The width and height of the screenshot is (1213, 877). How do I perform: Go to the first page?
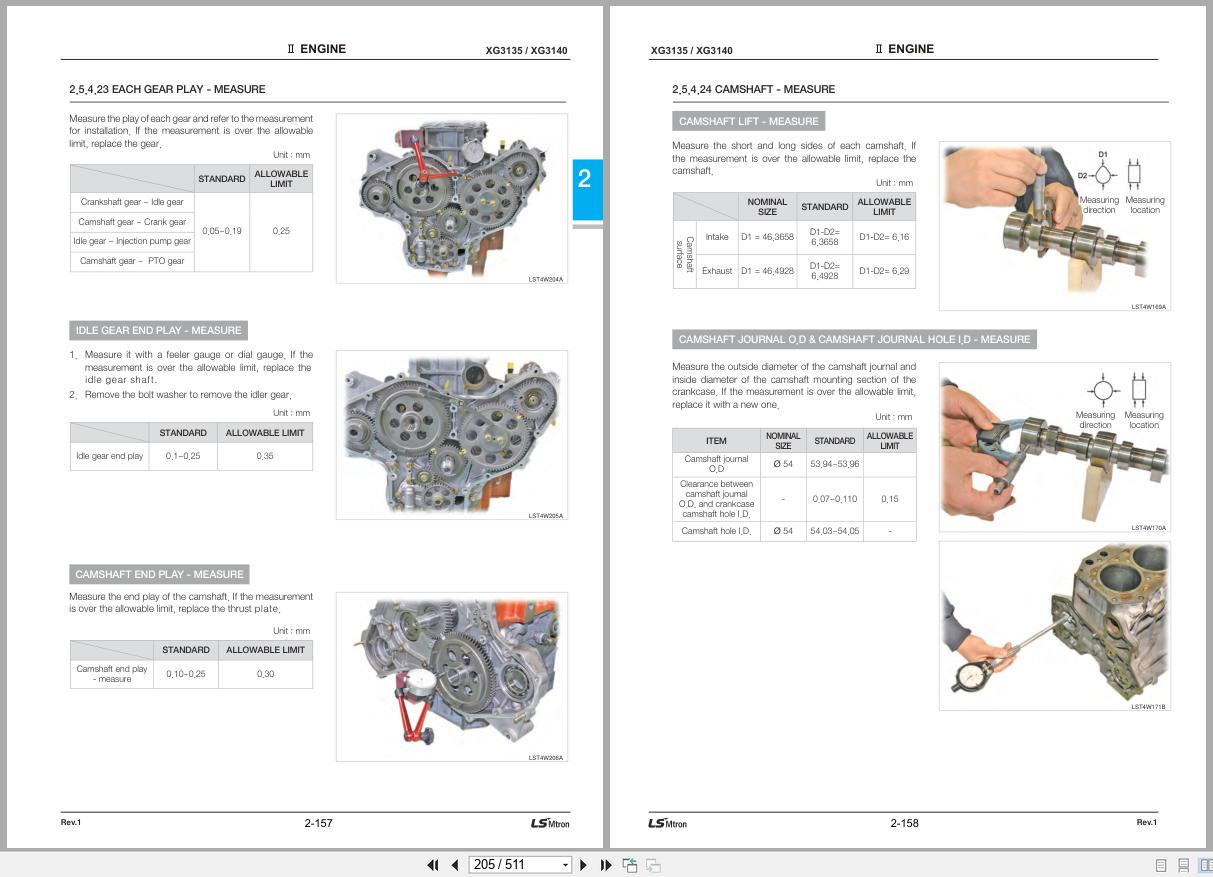[x=433, y=865]
